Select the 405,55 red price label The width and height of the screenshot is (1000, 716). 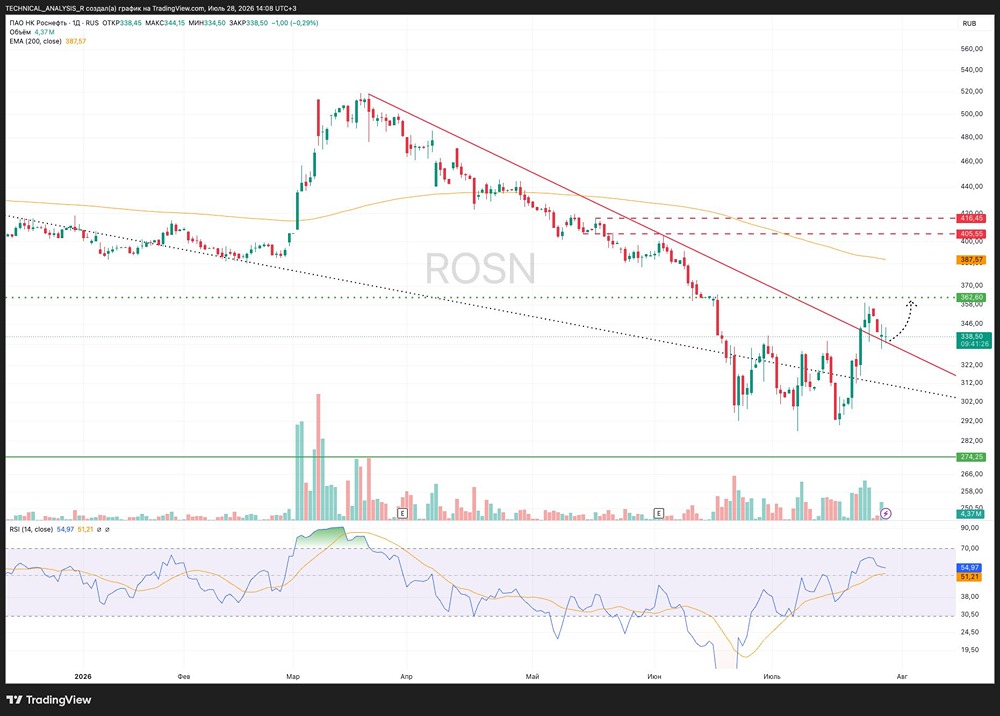tap(971, 234)
